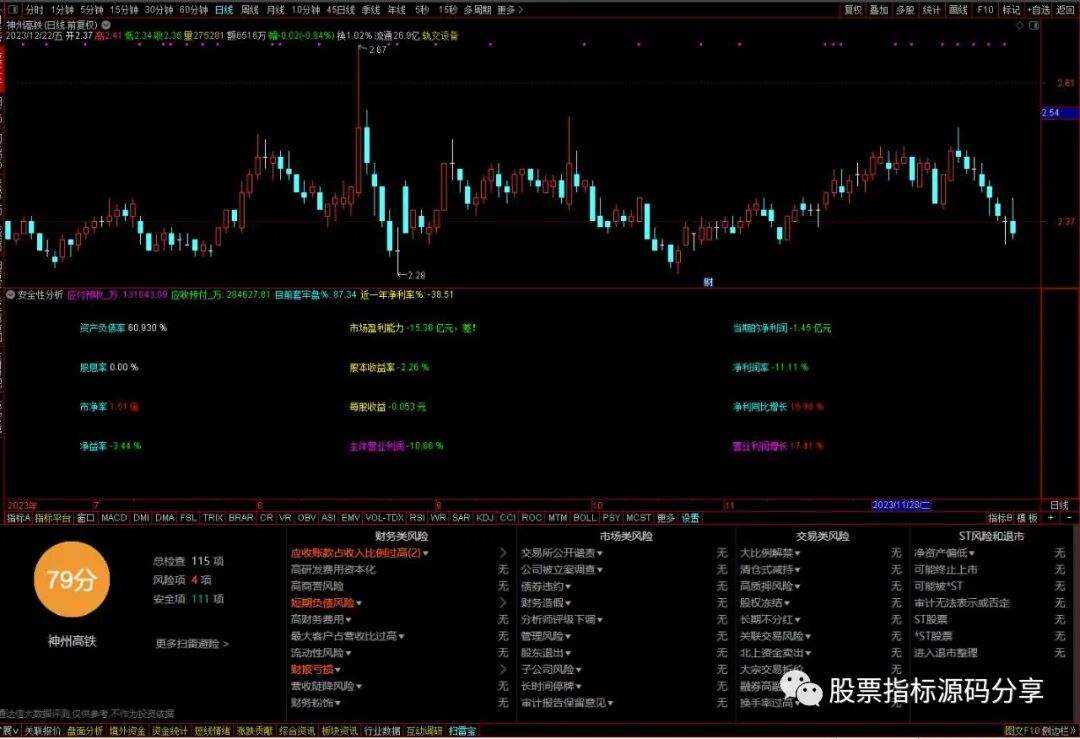Open 资金统计 bottom tab
Viewport: 1080px width, 739px height.
[169, 731]
